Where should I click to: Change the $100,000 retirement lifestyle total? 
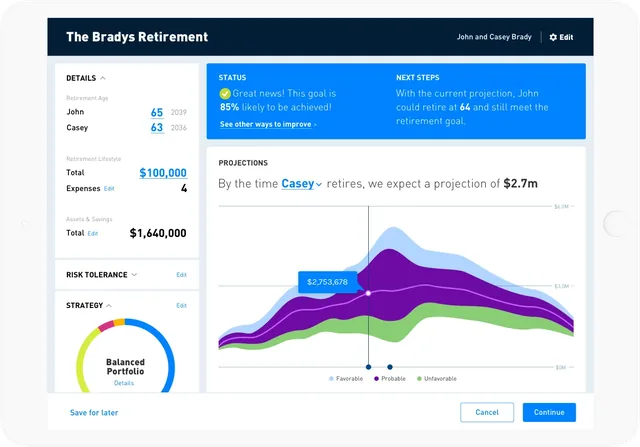(163, 173)
